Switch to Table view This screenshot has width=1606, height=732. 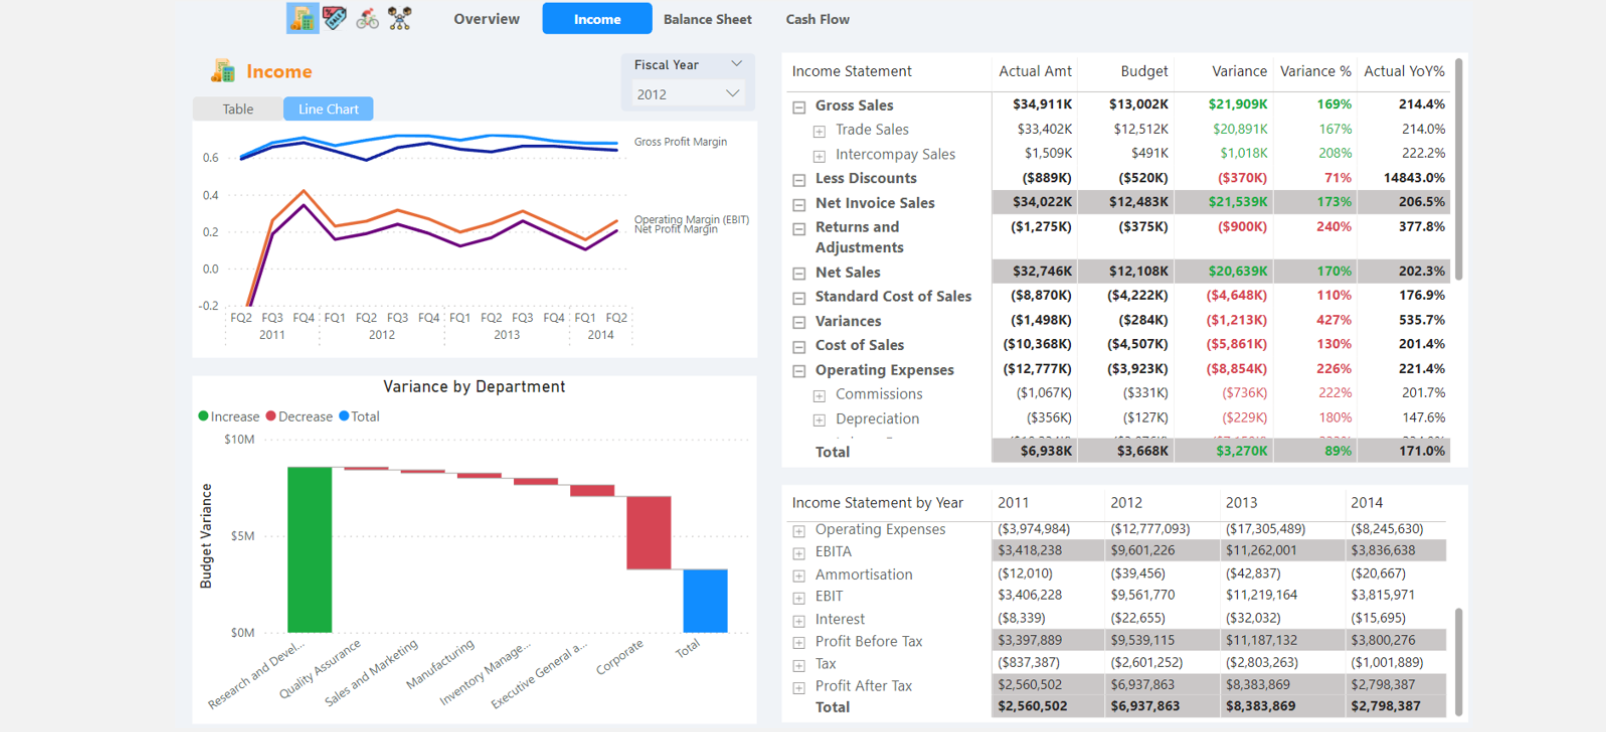pyautogui.click(x=238, y=109)
